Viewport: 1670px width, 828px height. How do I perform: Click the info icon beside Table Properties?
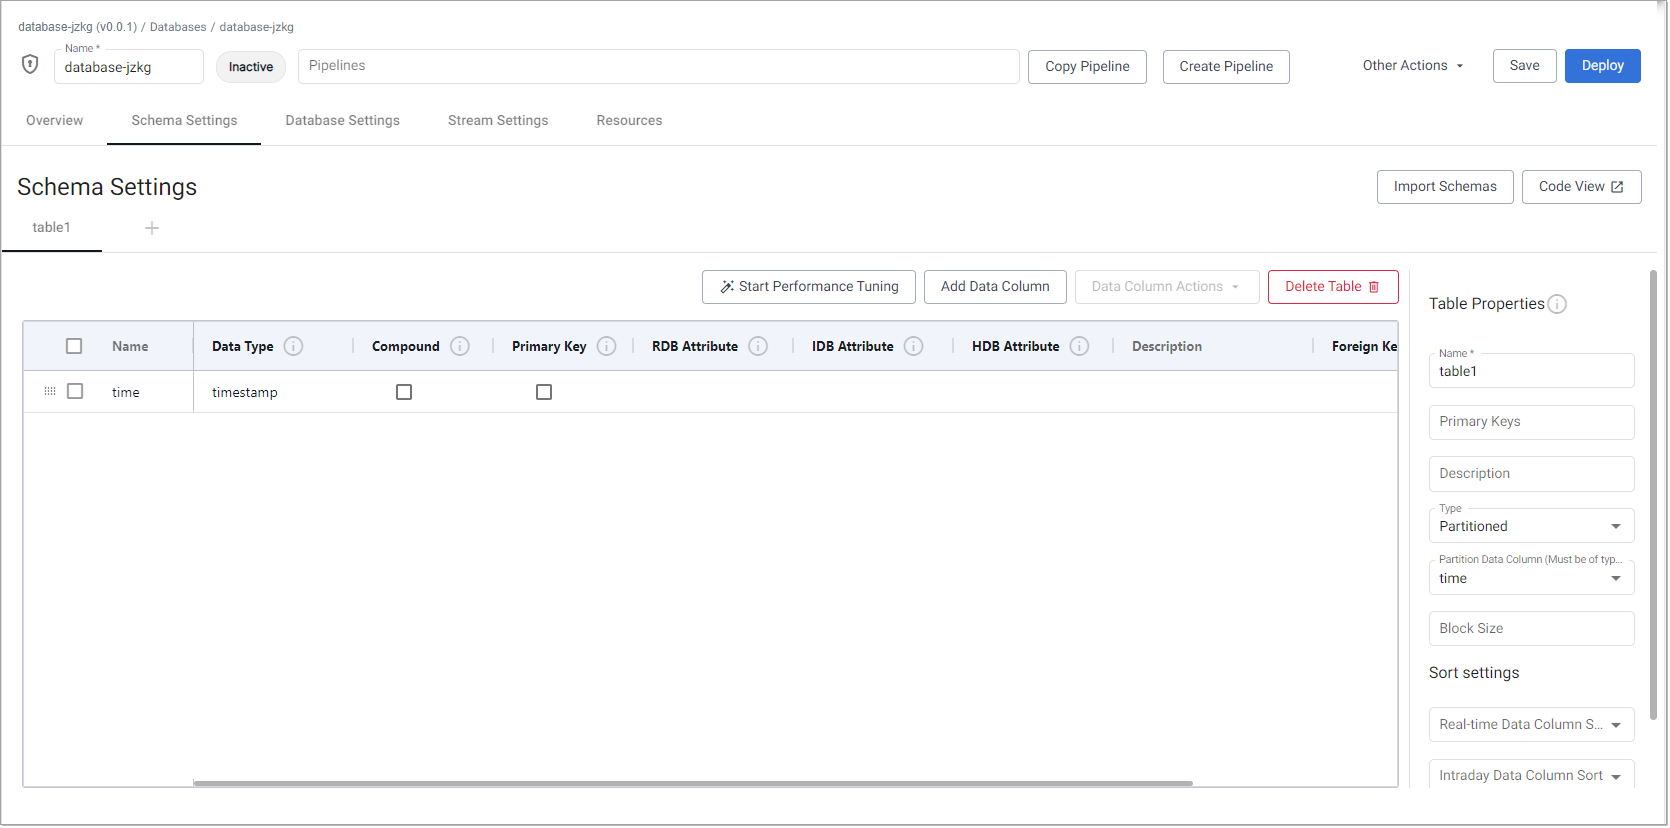tap(1557, 304)
